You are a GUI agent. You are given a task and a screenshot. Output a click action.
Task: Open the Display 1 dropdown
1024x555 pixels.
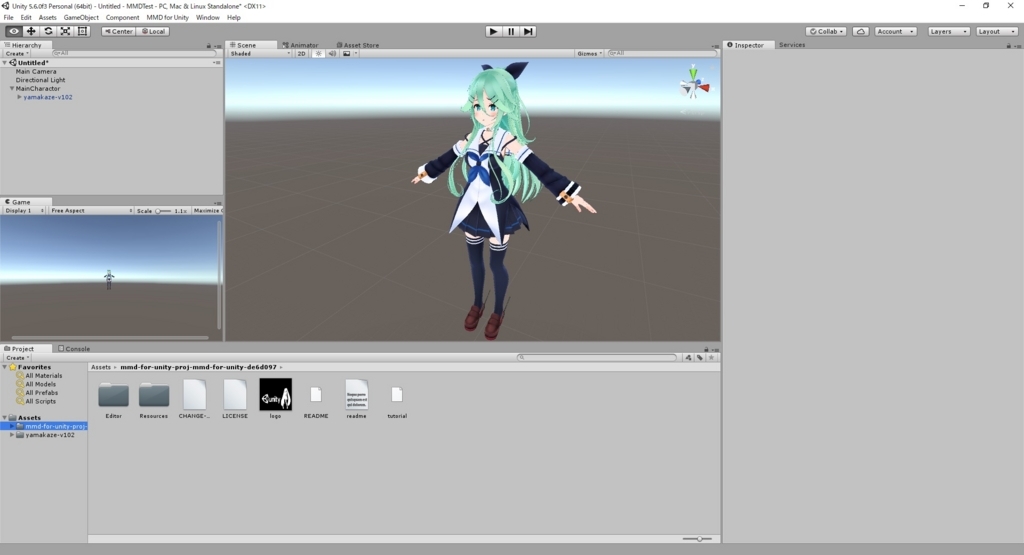click(x=25, y=211)
